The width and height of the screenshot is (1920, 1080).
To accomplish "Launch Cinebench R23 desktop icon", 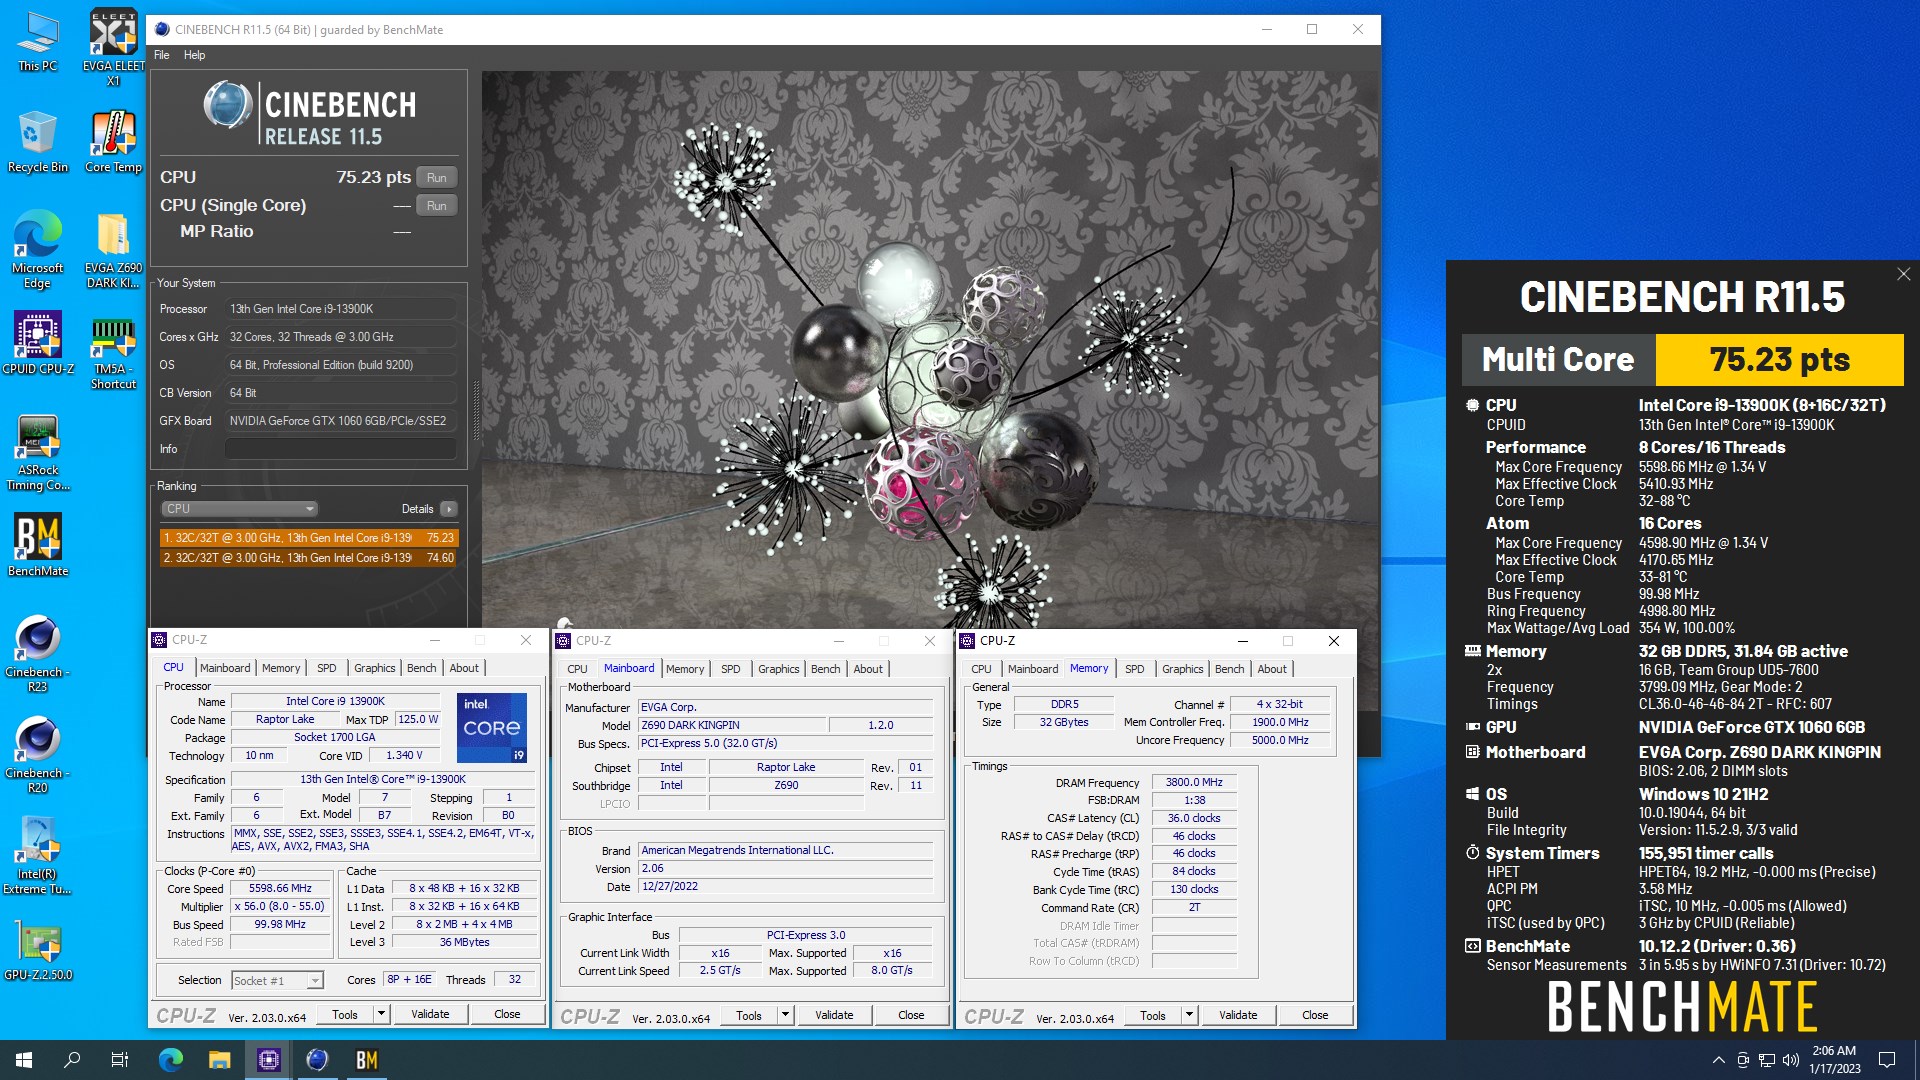I will (x=38, y=654).
